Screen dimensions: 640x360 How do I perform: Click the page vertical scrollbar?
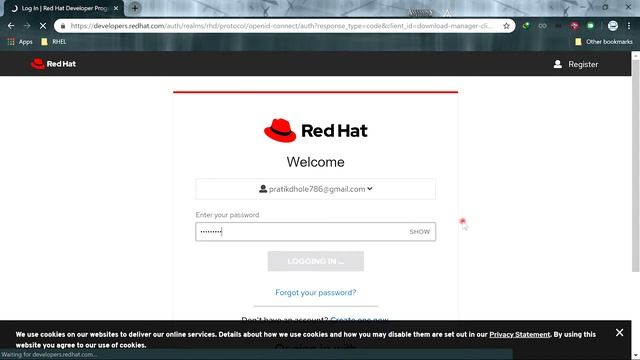pyautogui.click(x=636, y=165)
